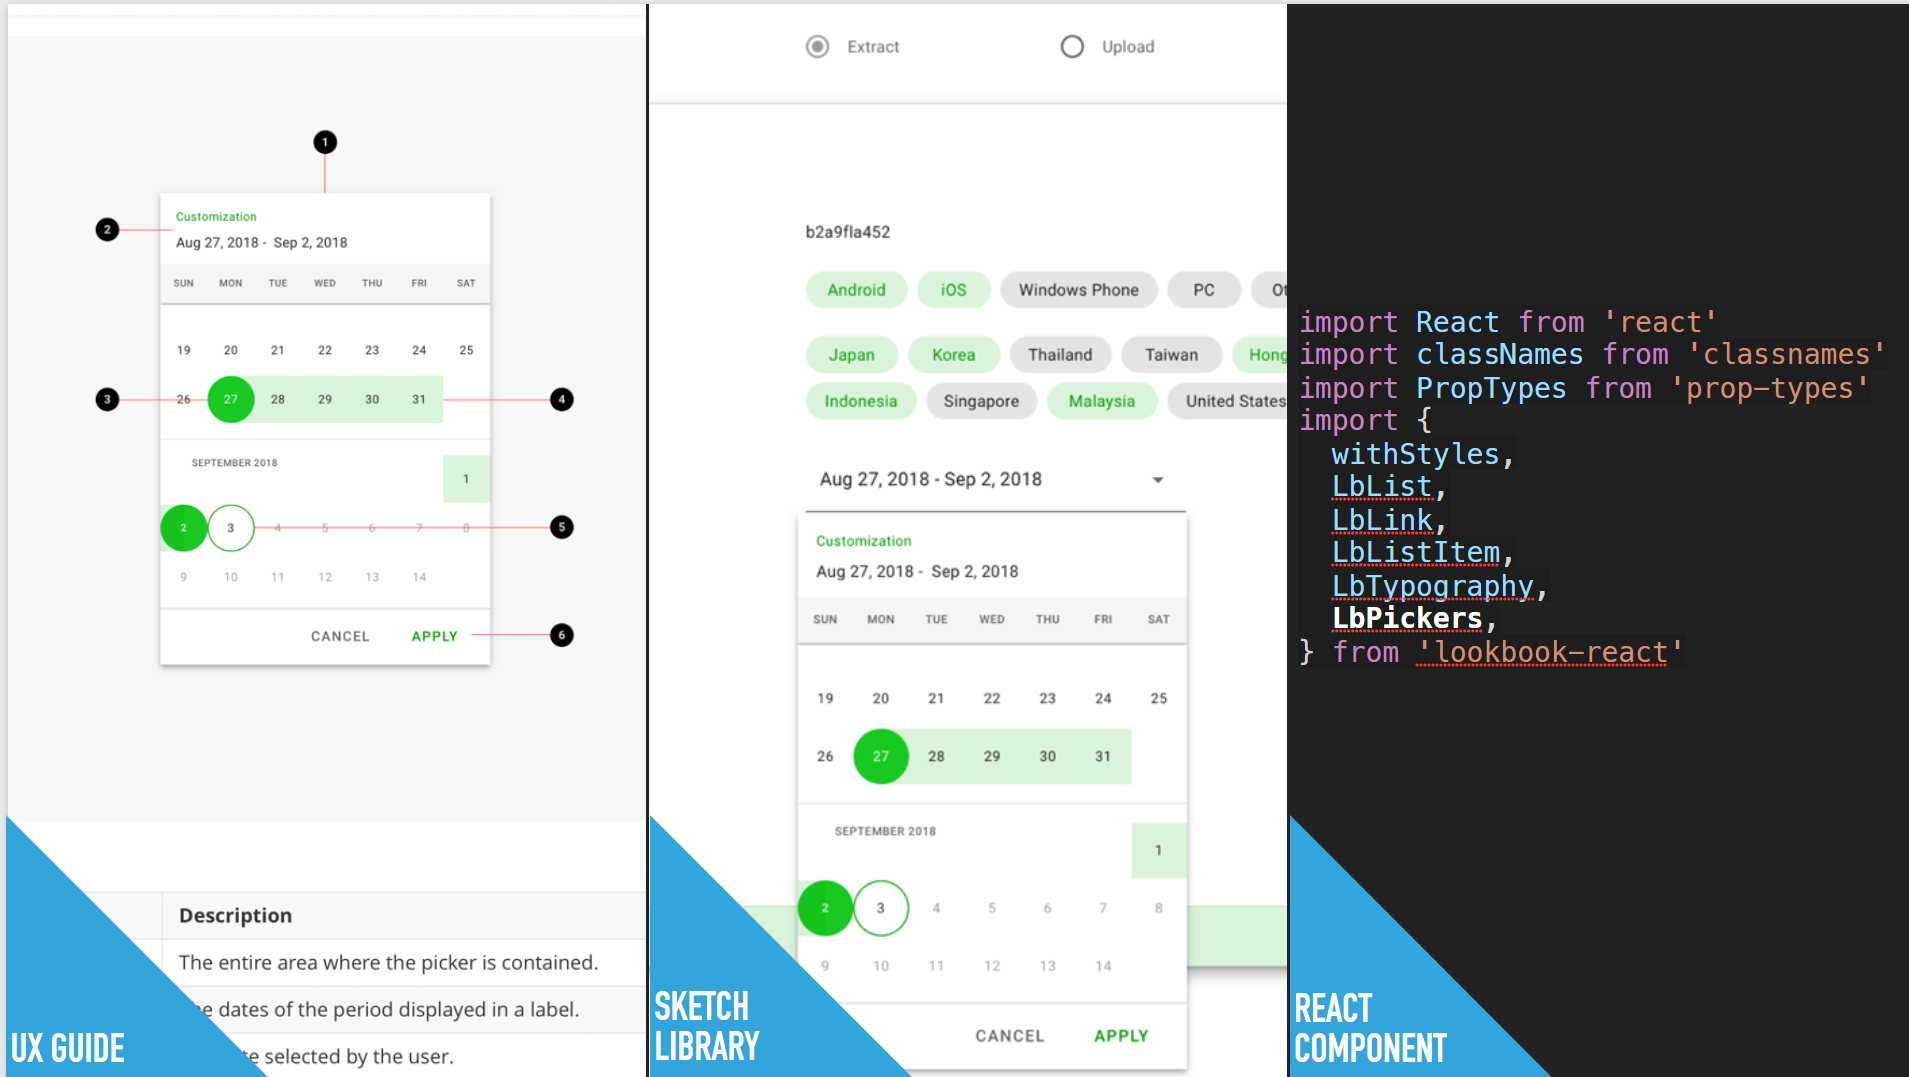This screenshot has width=1909, height=1077.
Task: Toggle the Windows Phone chip
Action: click(x=1079, y=290)
